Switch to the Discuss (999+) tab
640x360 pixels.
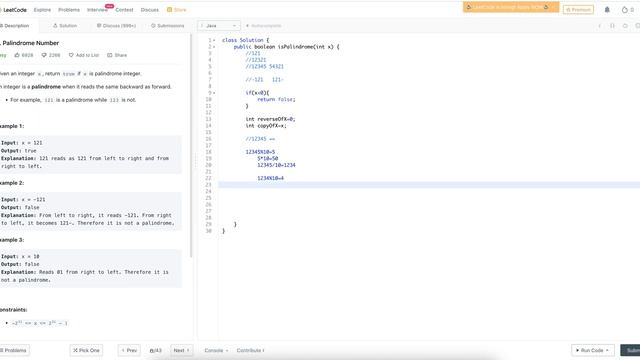pos(116,26)
